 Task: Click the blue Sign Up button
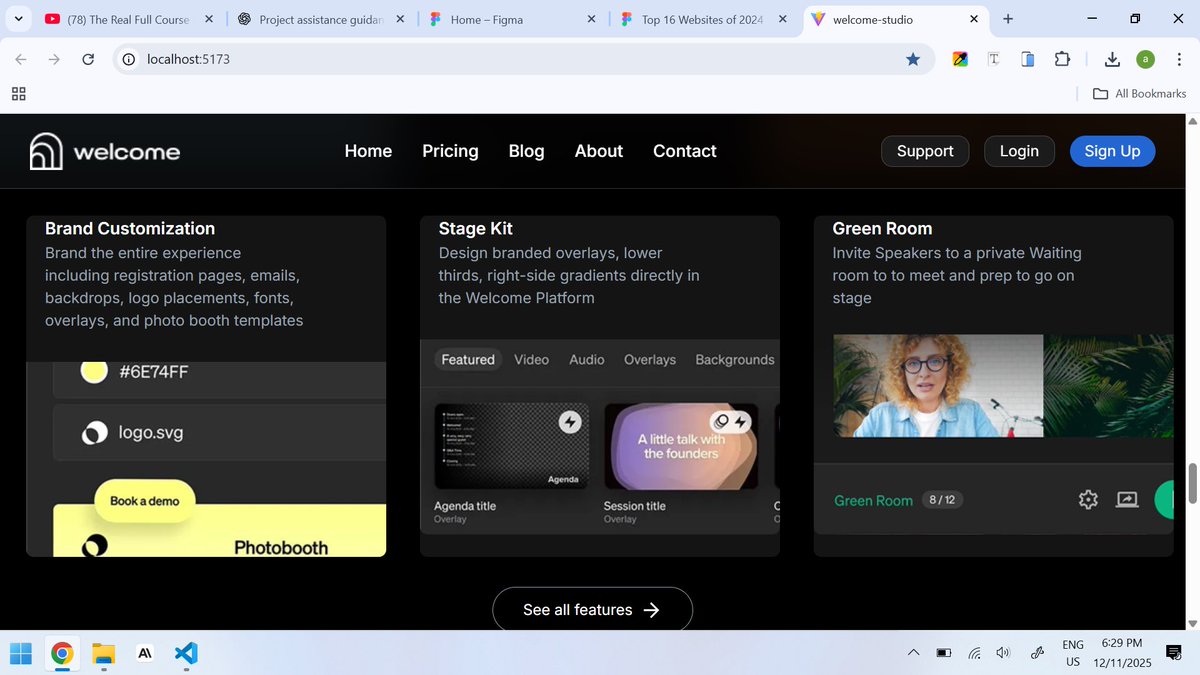pyautogui.click(x=1112, y=151)
